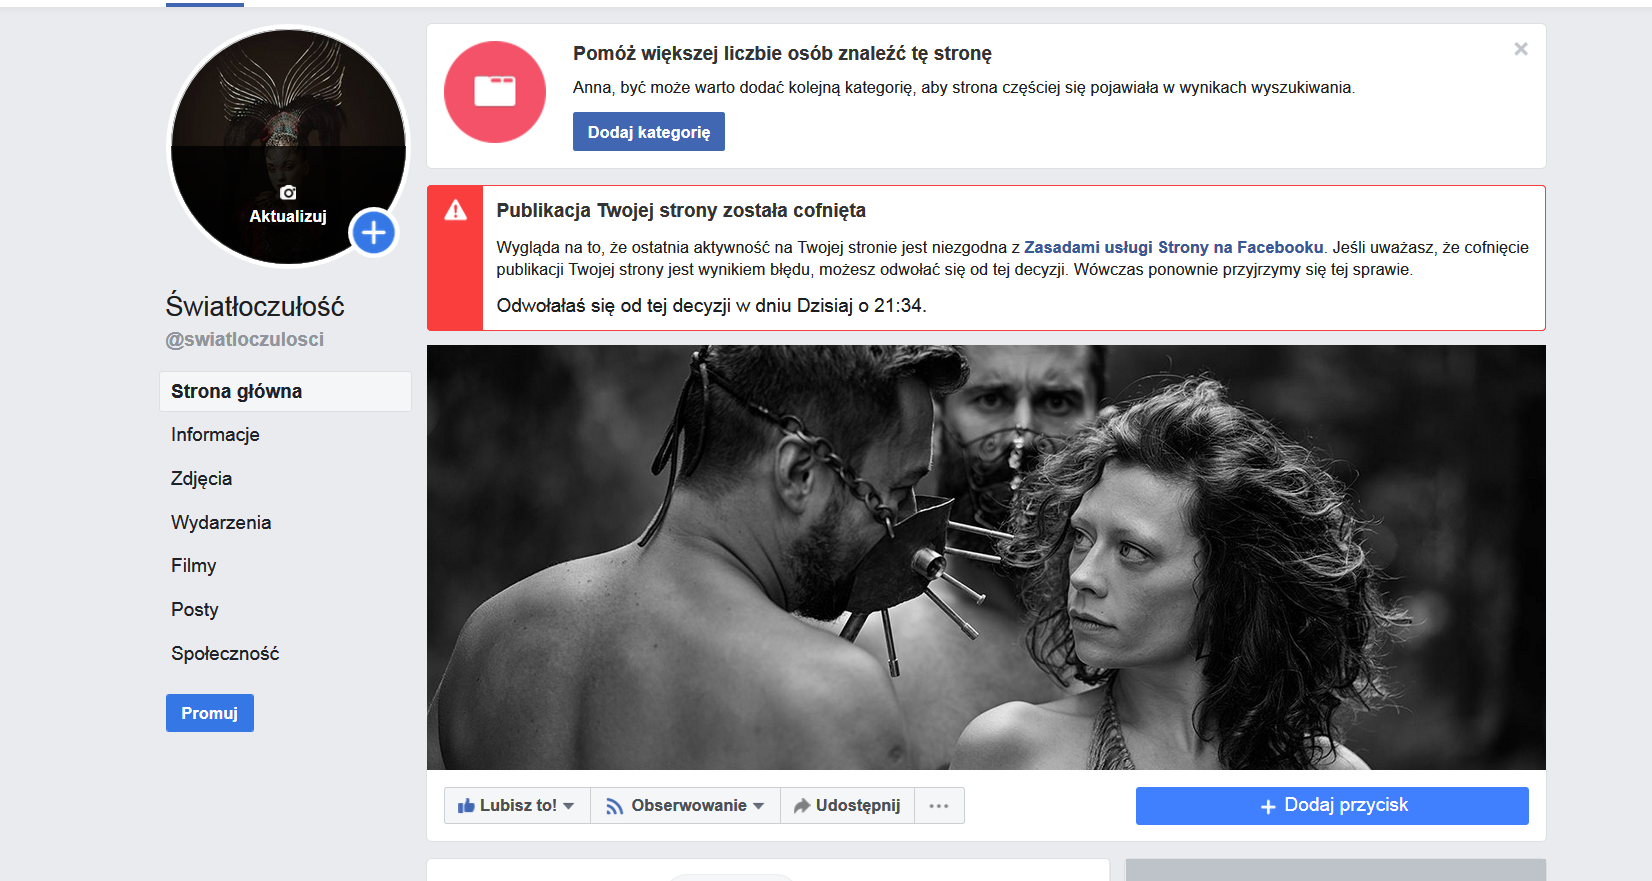
Task: Select Filmy from the sidebar
Action: 193,566
